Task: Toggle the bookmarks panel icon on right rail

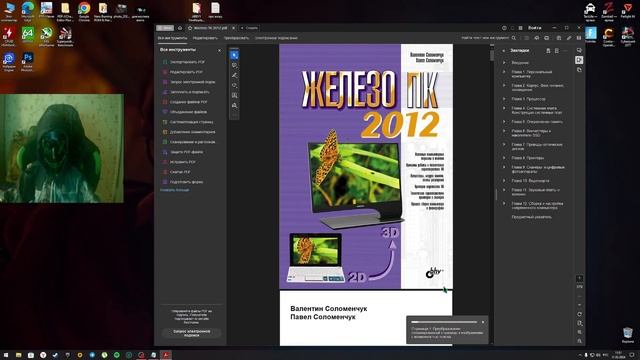Action: pos(579,60)
